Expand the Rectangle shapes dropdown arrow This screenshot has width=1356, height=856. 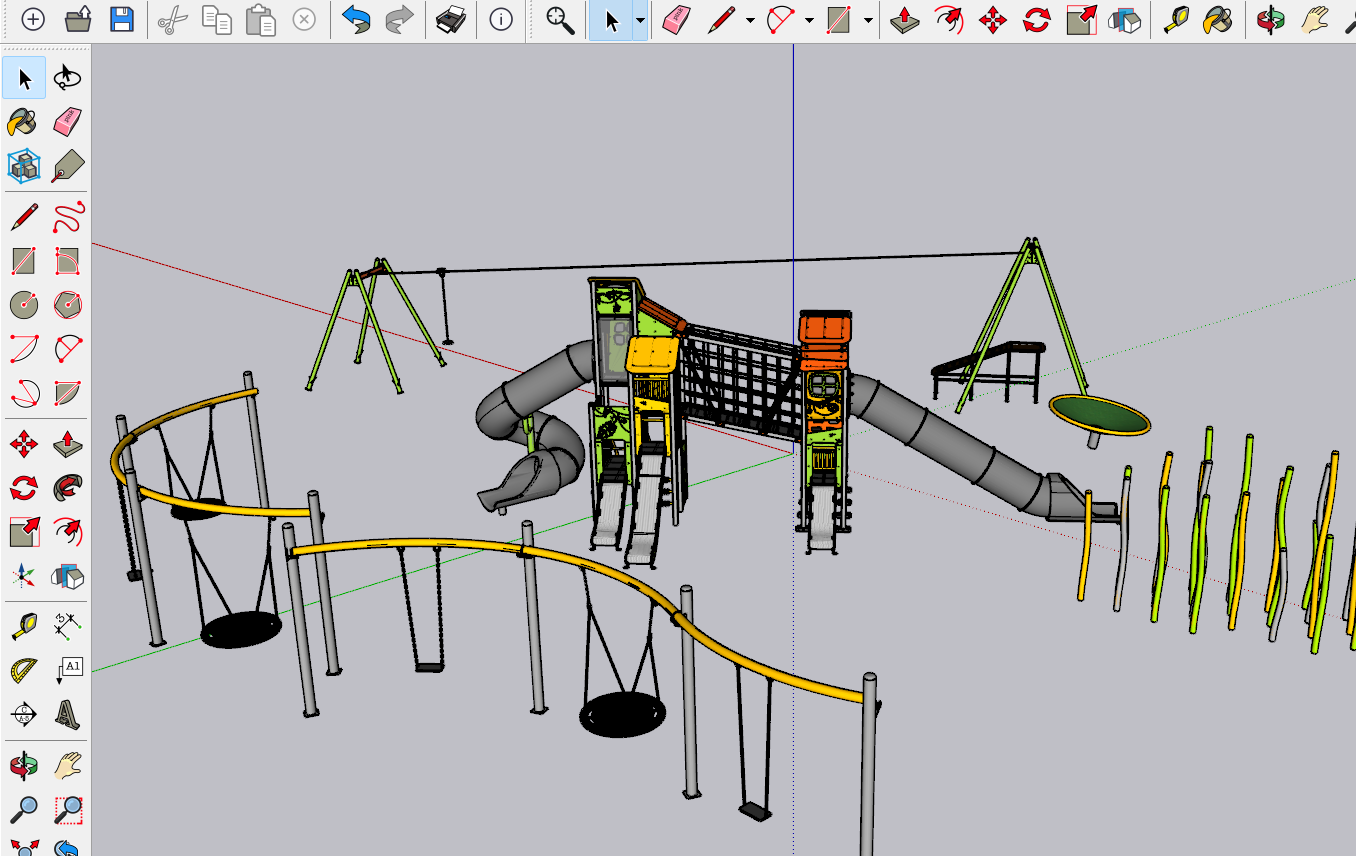click(x=867, y=21)
